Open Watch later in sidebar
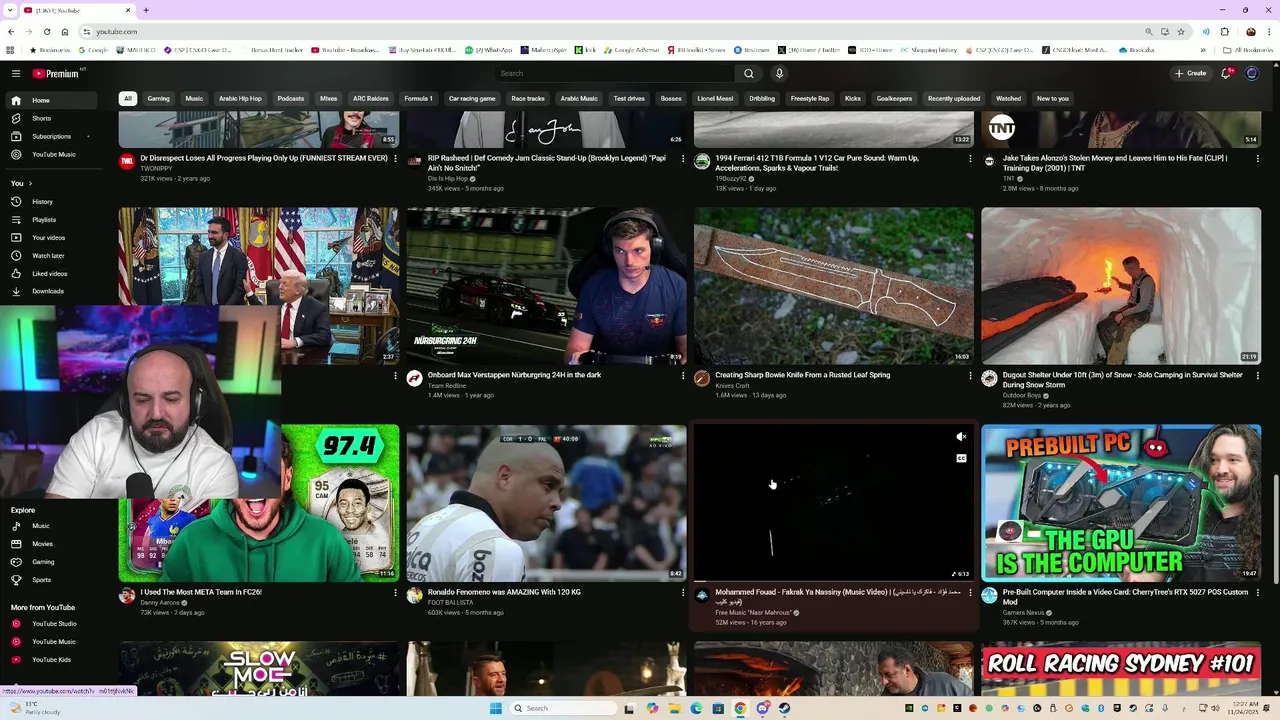1280x720 pixels. 50,256
